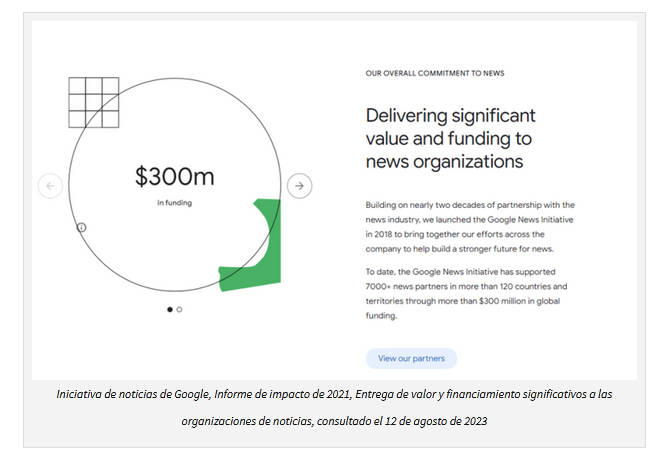Click 'OUR OVERALL COMMITMENT TO NEWS' section label

coord(434,73)
